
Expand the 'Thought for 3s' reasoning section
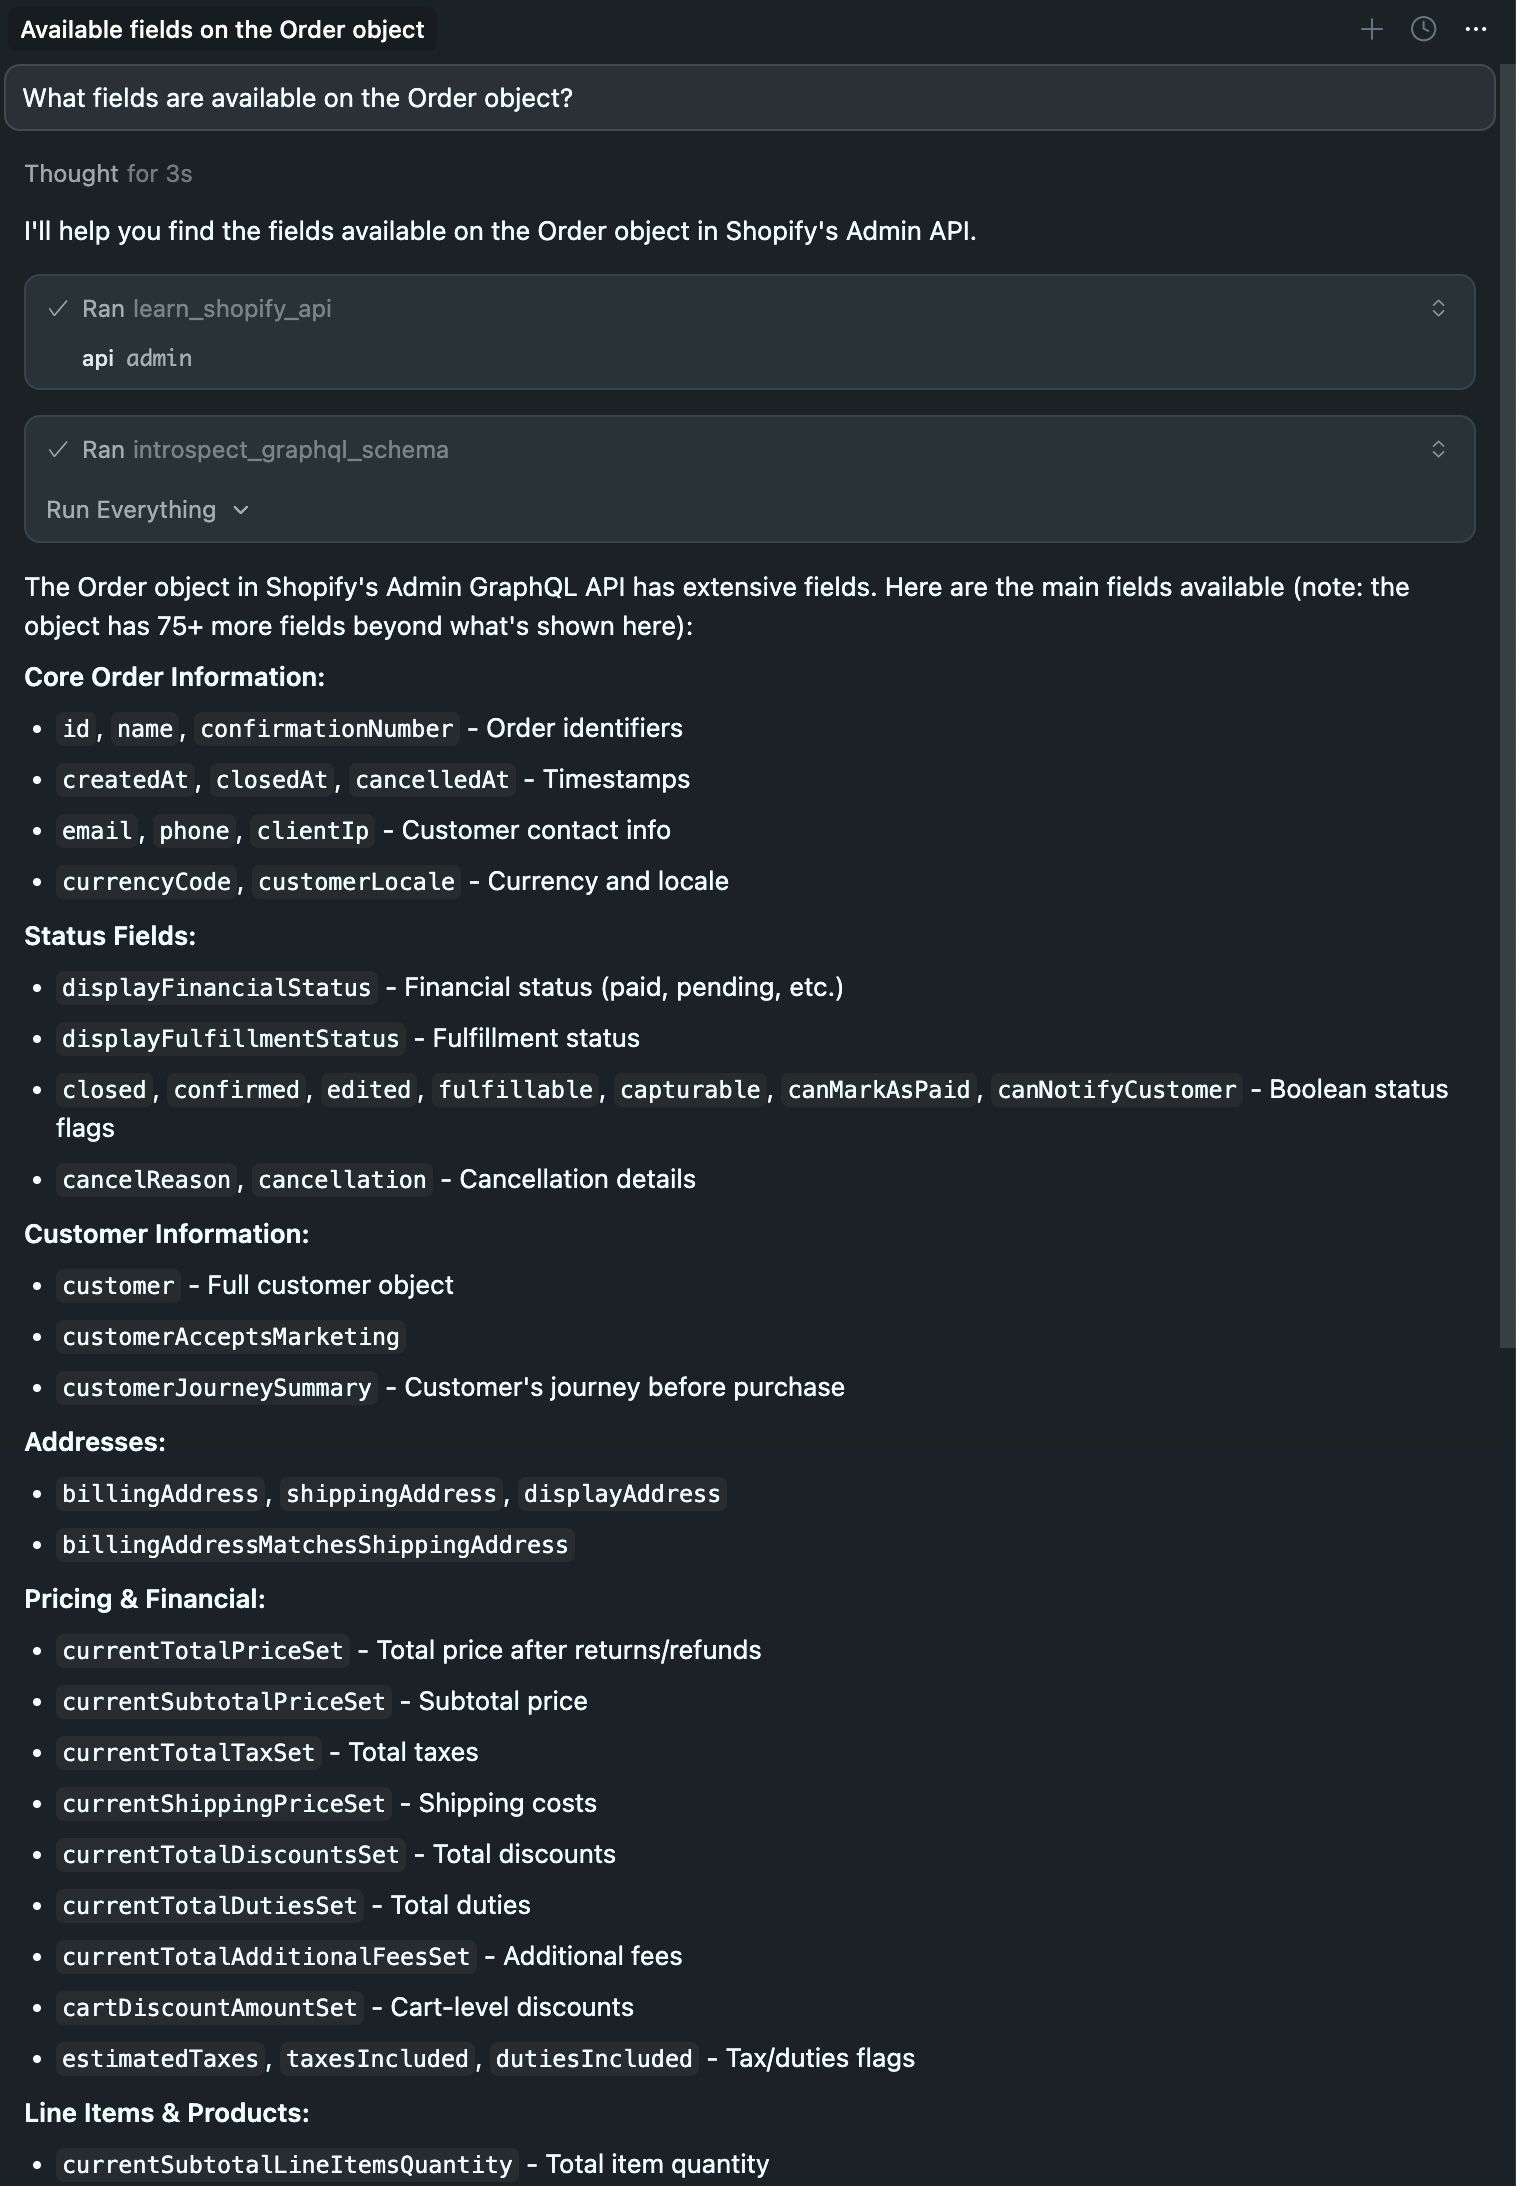pyautogui.click(x=108, y=173)
